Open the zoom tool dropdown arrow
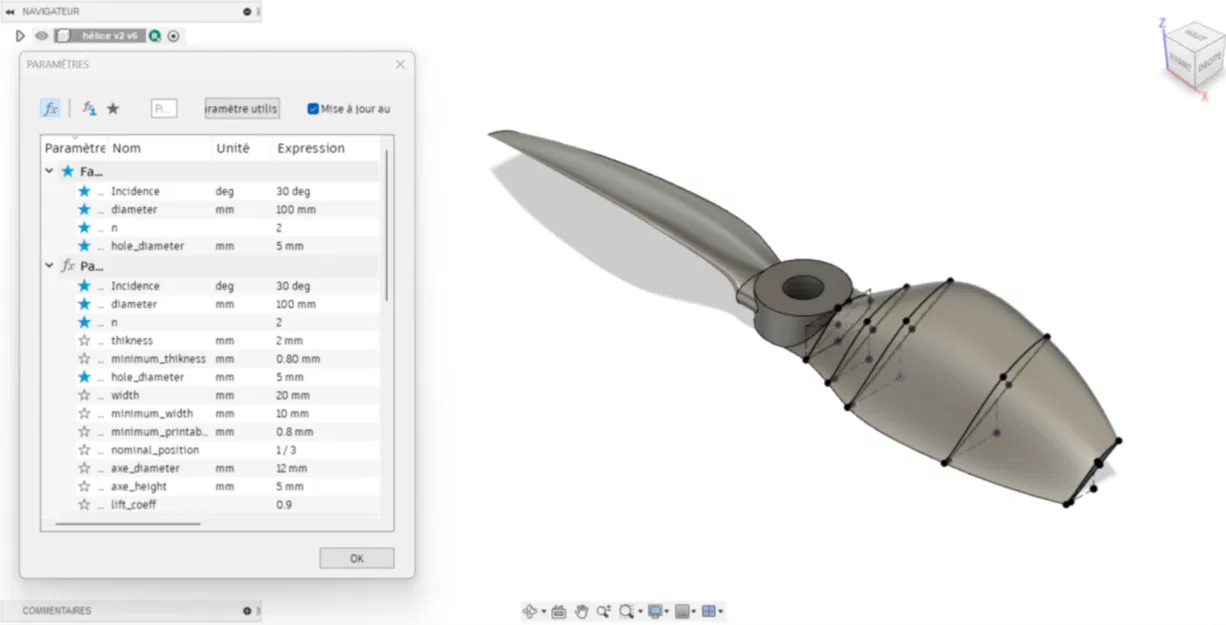This screenshot has width=1226, height=625. [x=640, y=610]
